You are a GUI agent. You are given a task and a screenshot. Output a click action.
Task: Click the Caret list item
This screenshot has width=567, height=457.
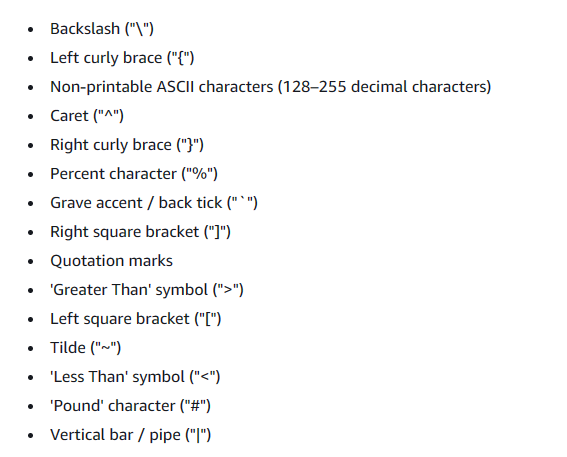click(x=87, y=116)
